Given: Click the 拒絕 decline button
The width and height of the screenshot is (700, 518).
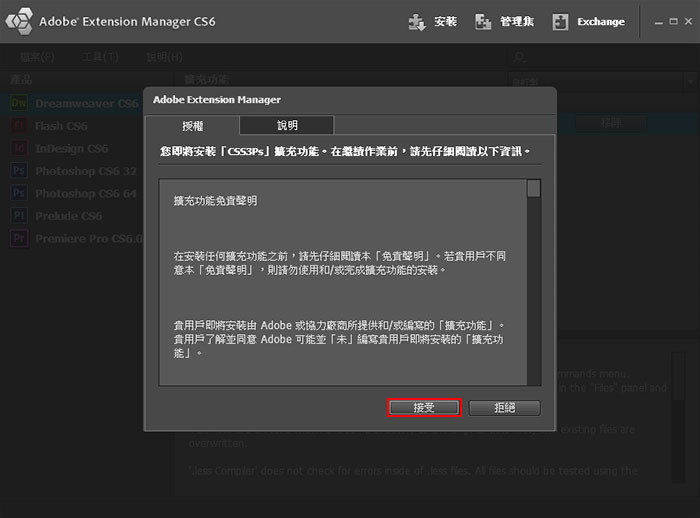Looking at the screenshot, I should point(504,407).
